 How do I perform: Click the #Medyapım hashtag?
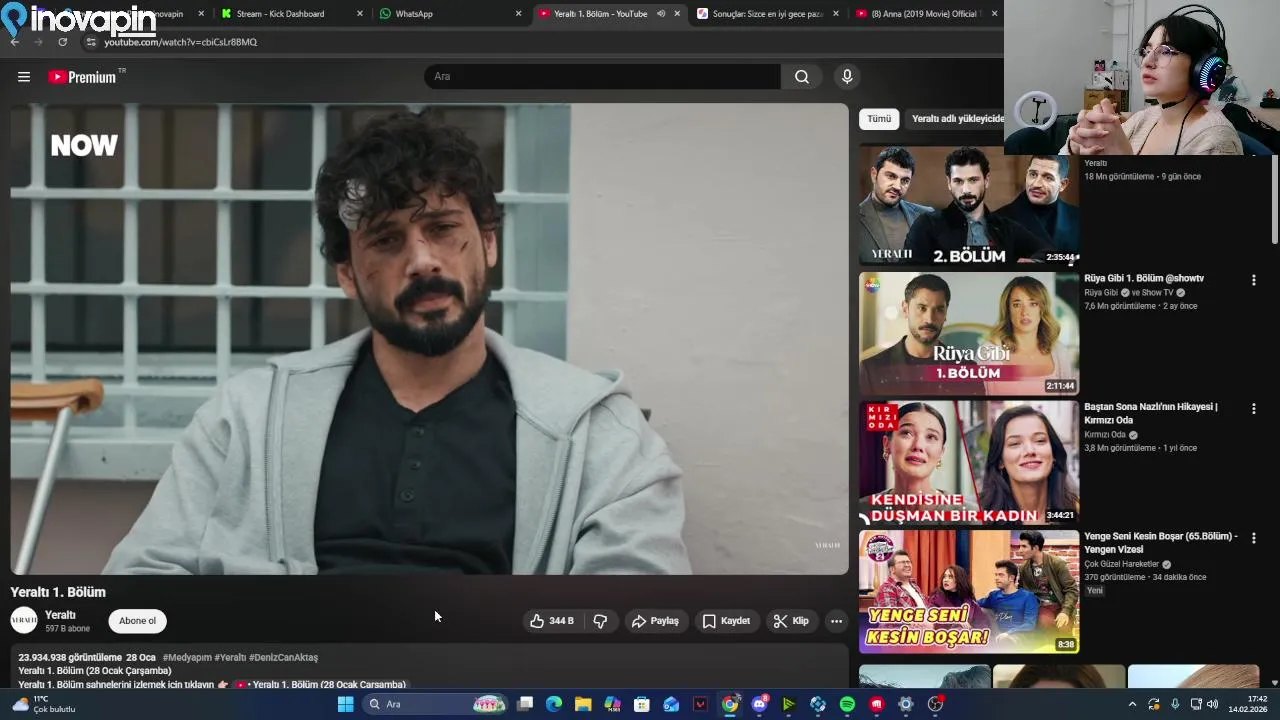(x=187, y=658)
